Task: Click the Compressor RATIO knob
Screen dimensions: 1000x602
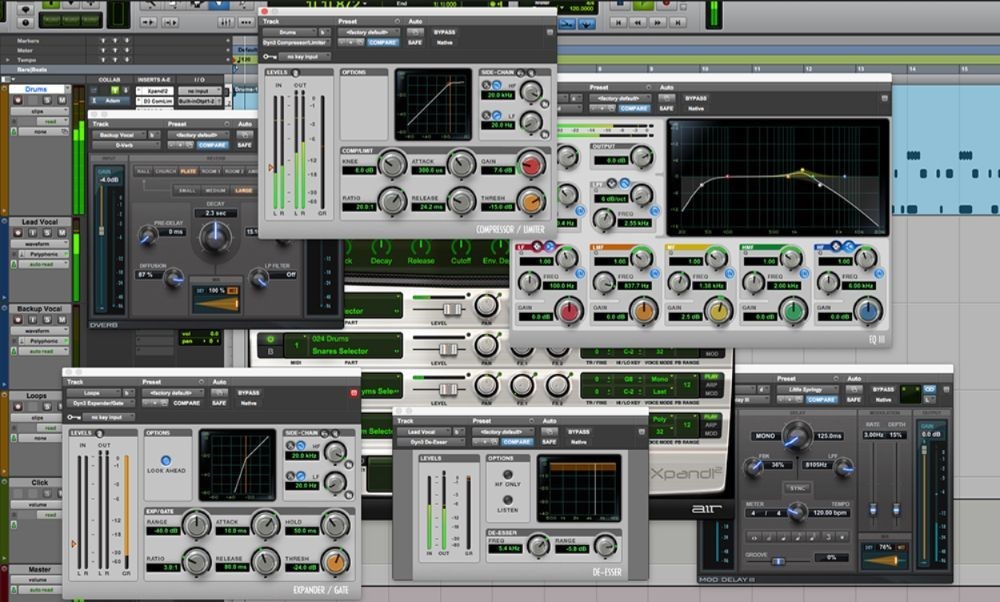Action: (x=392, y=201)
